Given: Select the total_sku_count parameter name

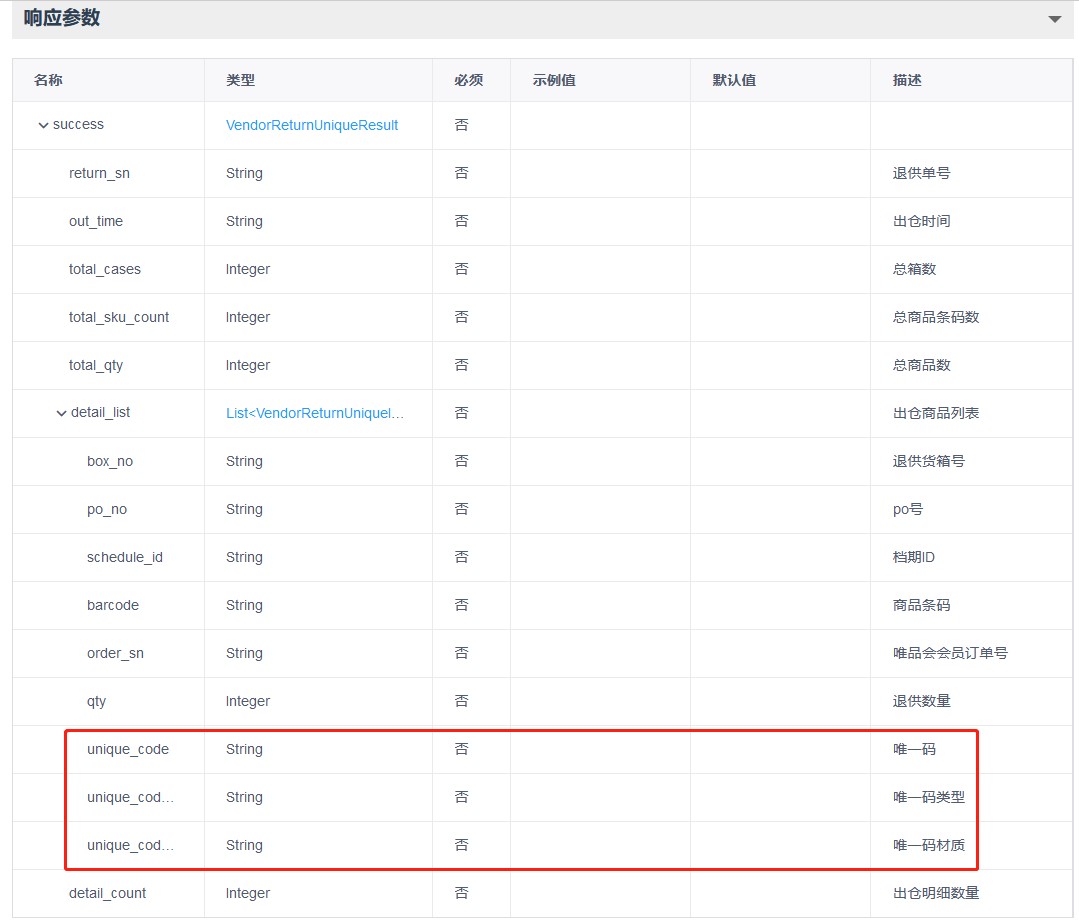Looking at the screenshot, I should point(119,317).
